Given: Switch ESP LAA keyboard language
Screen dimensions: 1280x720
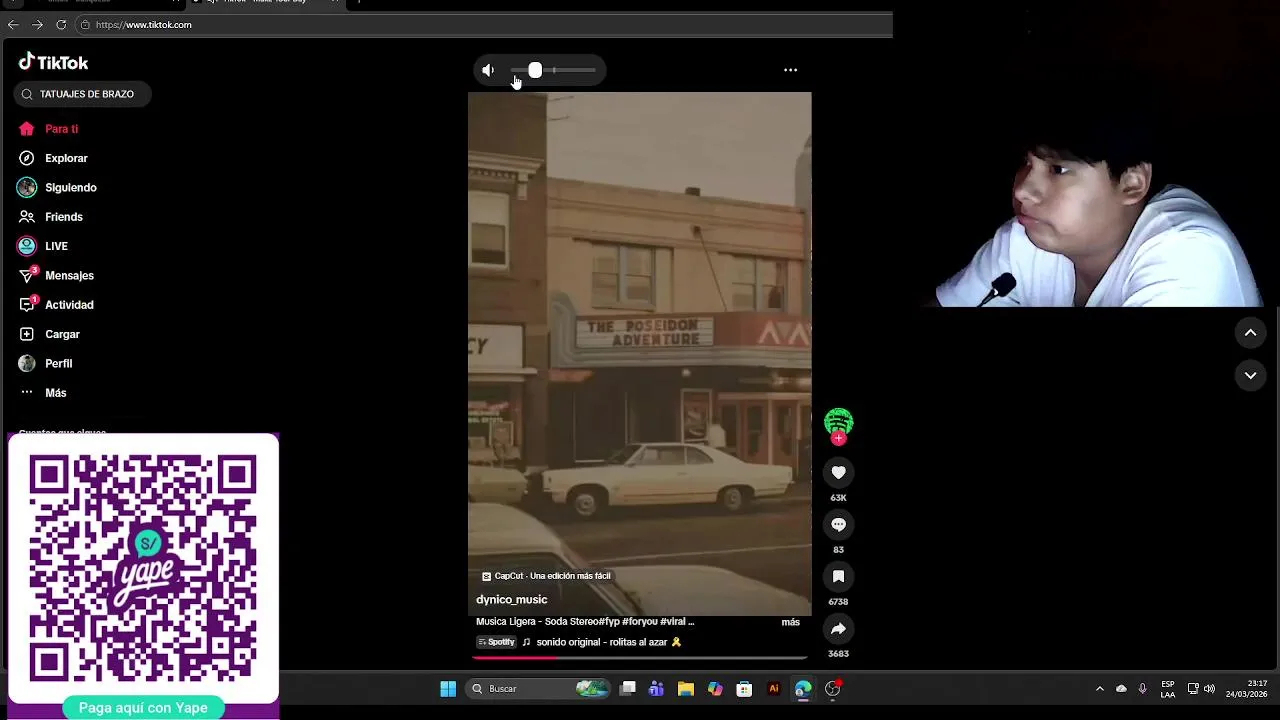Looking at the screenshot, I should 1168,689.
